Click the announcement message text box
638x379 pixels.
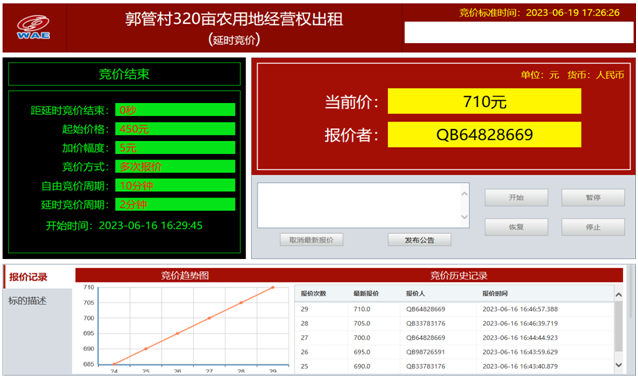tap(359, 205)
